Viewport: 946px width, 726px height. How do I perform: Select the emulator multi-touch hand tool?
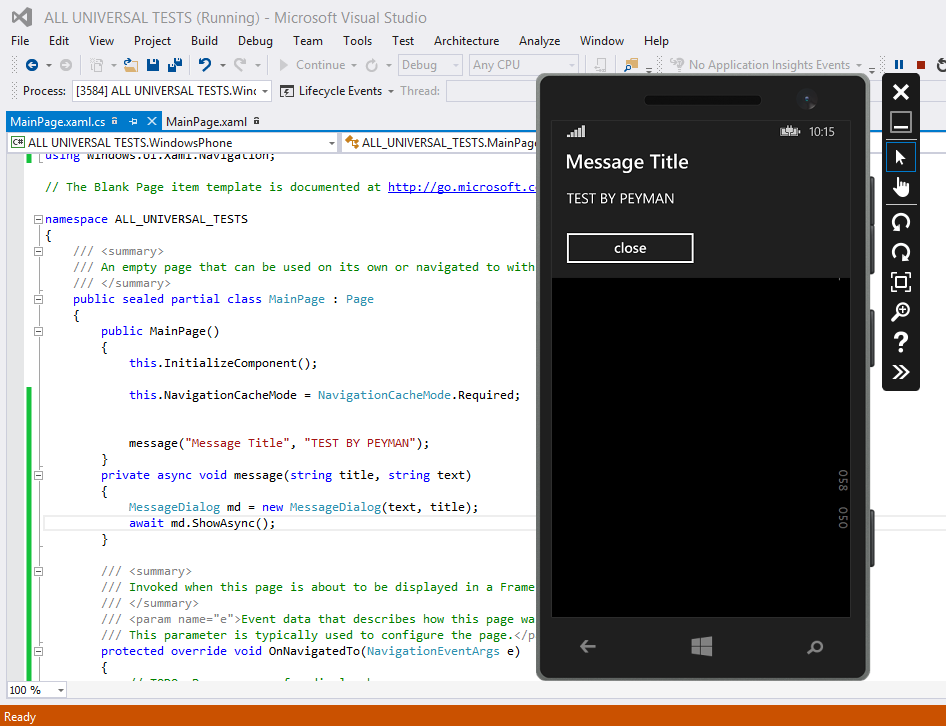click(901, 188)
